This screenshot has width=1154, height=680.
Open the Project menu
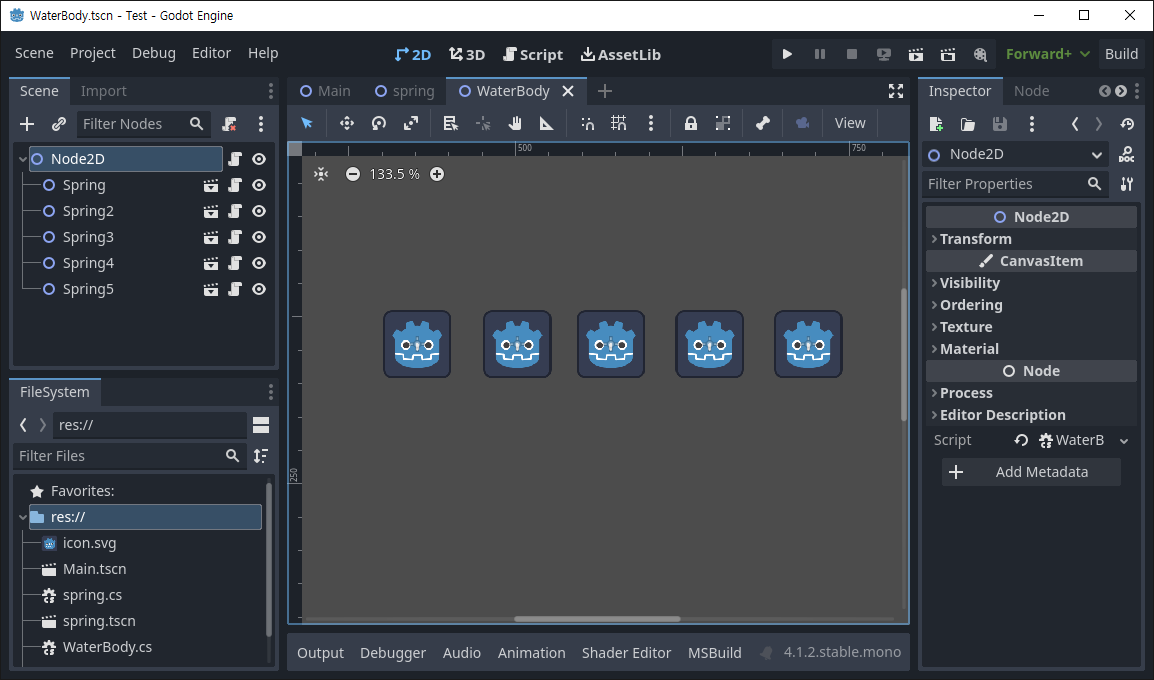click(x=93, y=53)
